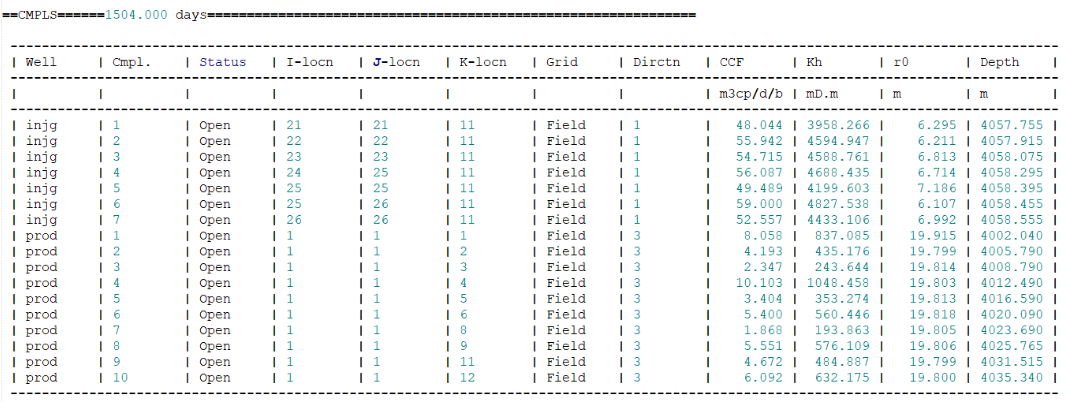Click the J-locn column header

pyautogui.click(x=396, y=62)
